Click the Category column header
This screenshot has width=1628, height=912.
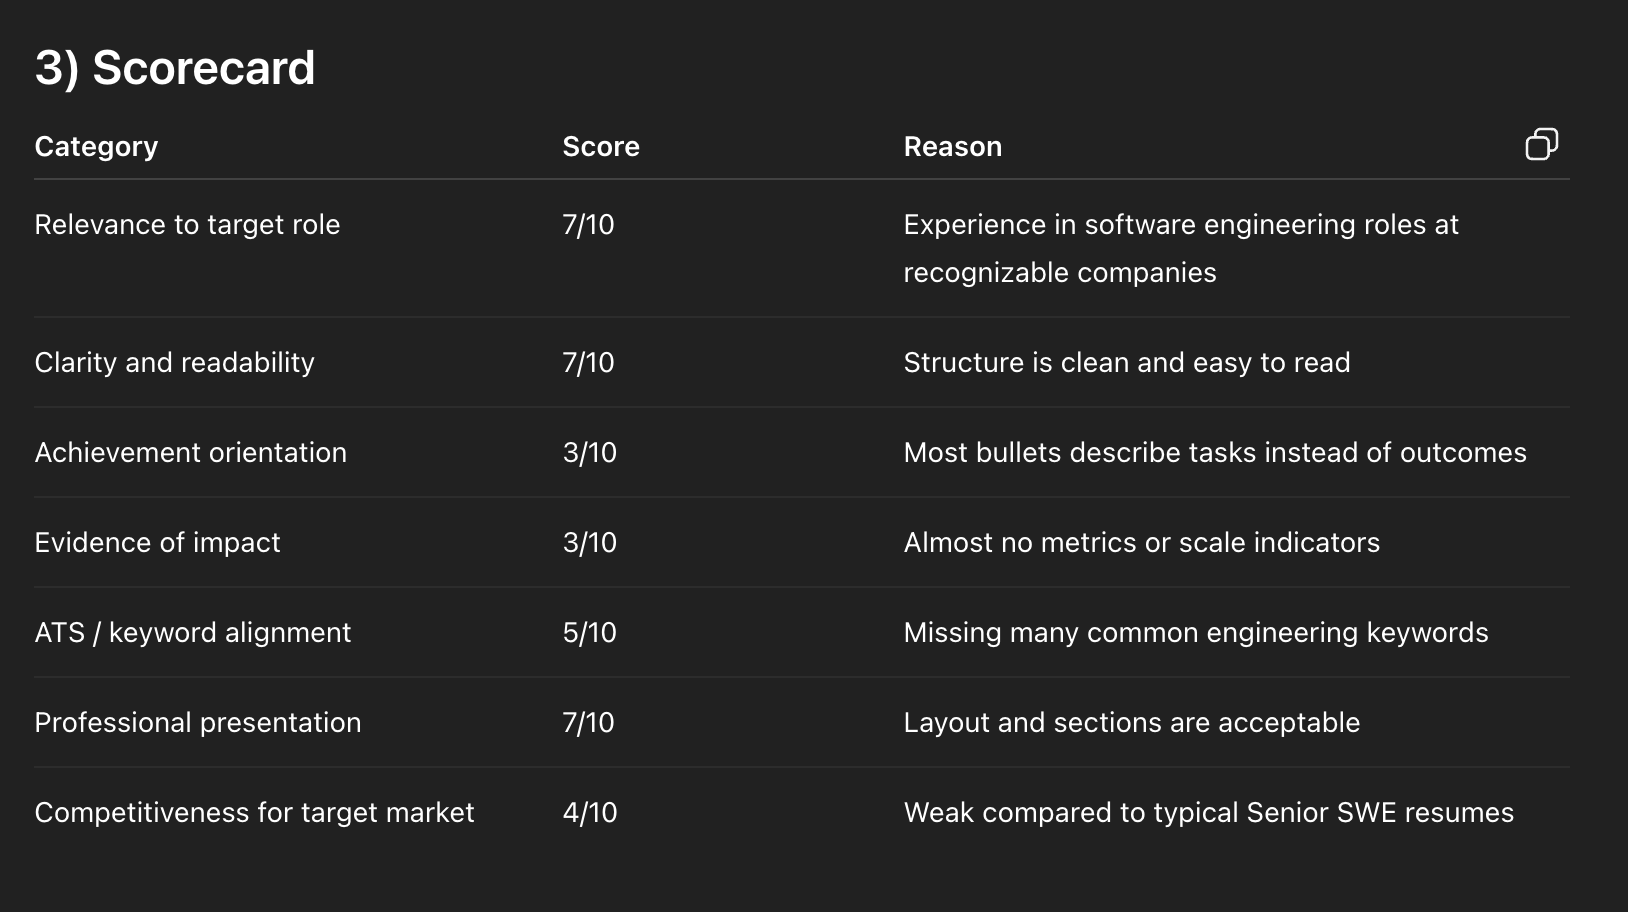point(96,147)
